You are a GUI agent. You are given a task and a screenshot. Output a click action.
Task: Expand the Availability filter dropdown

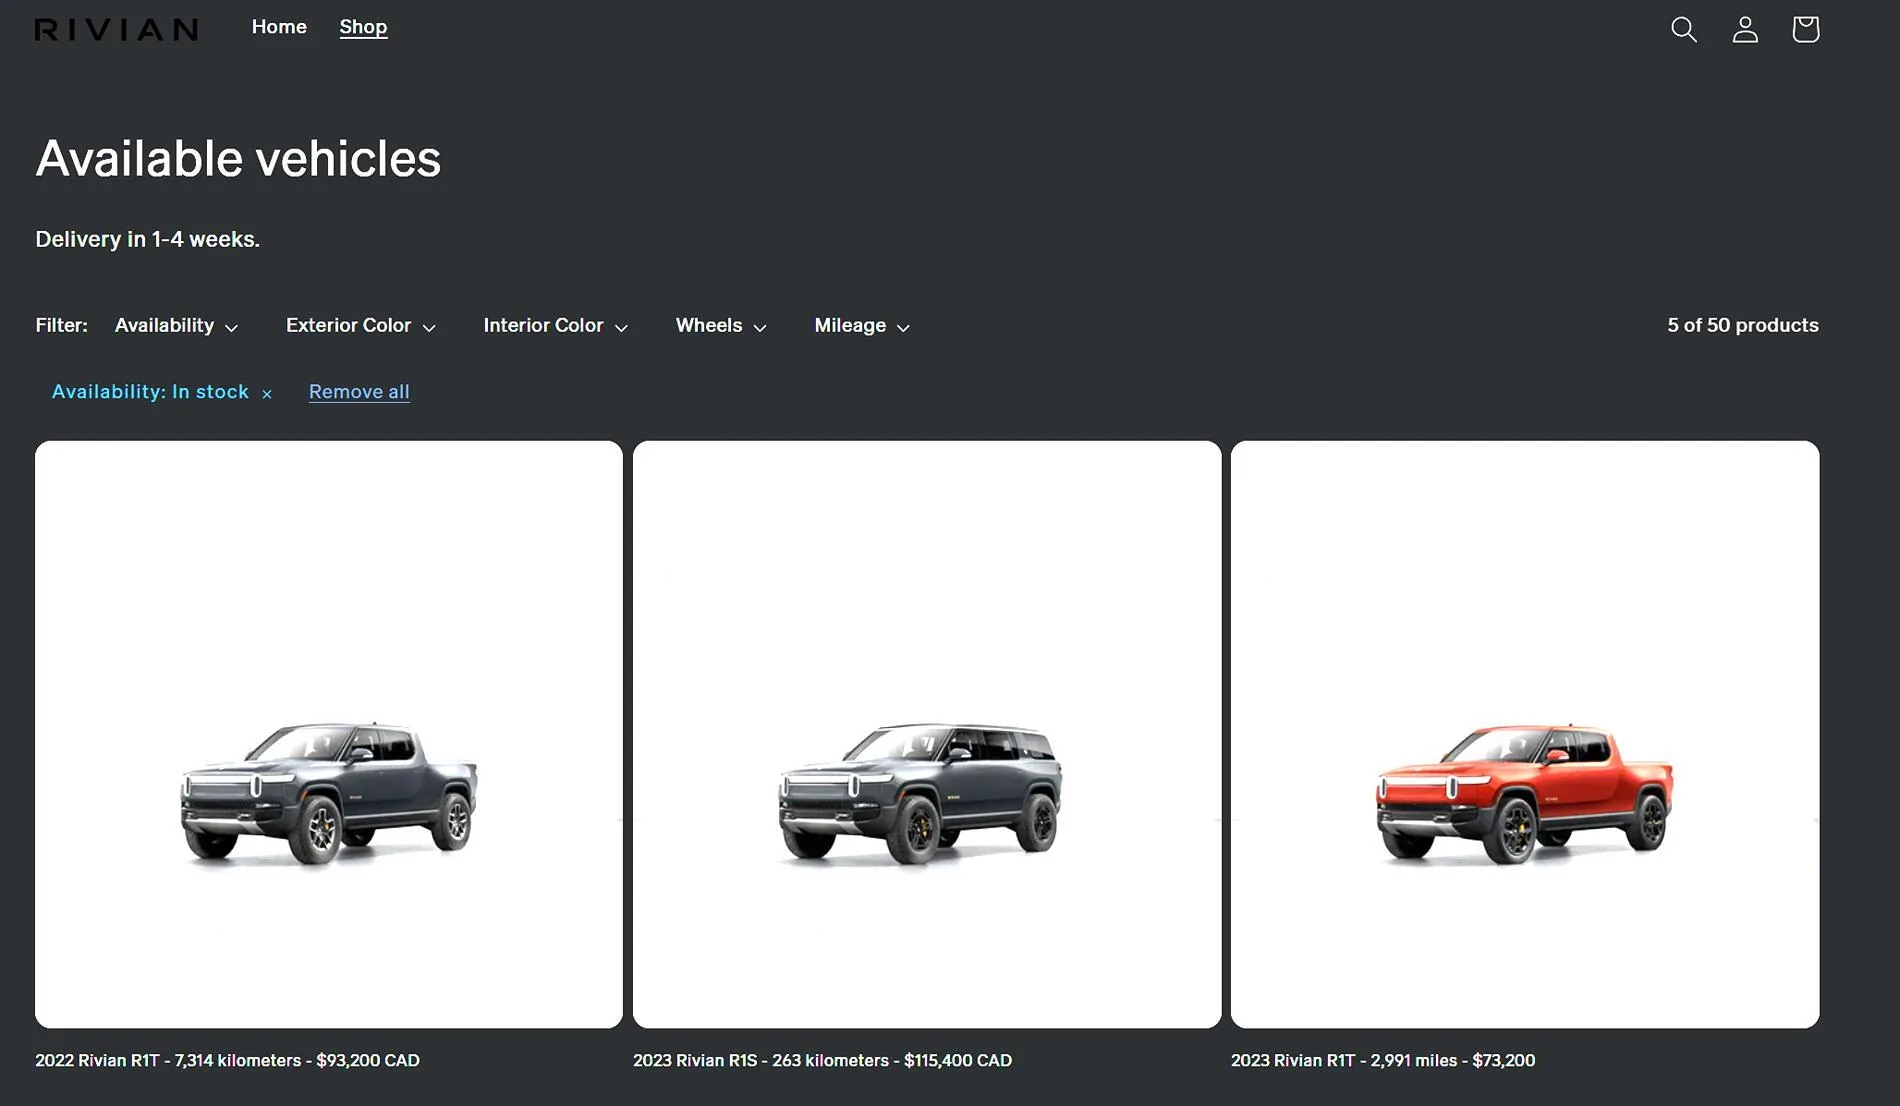pos(176,326)
